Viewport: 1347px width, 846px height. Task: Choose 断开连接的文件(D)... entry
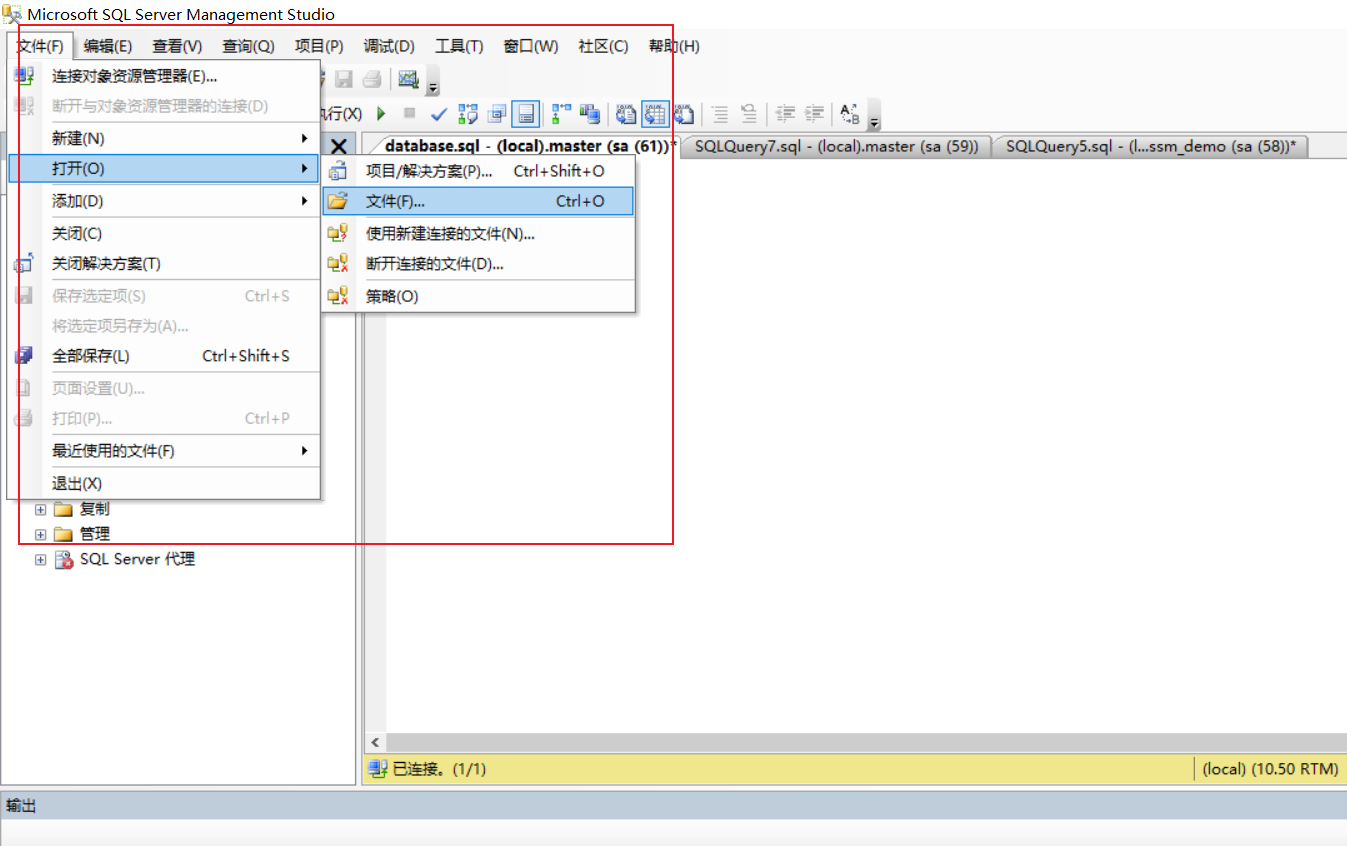[478, 264]
